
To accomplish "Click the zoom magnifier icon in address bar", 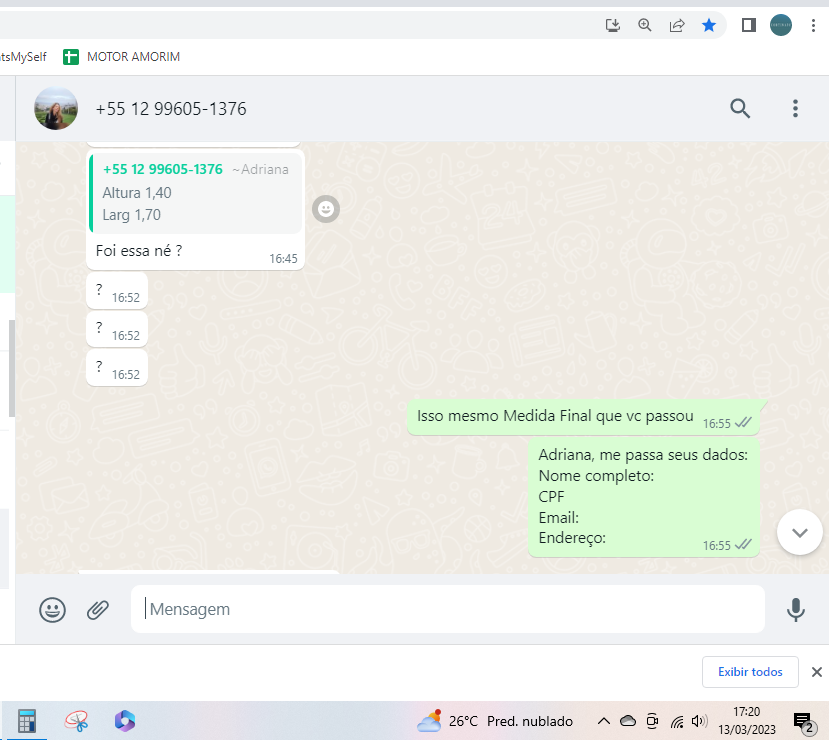I will point(644,25).
